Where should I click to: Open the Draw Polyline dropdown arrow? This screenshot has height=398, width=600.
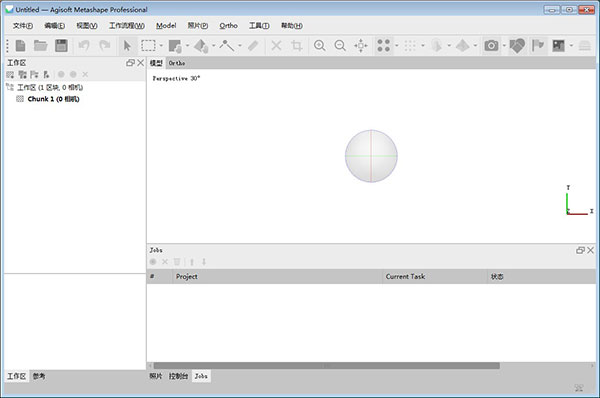(240, 46)
